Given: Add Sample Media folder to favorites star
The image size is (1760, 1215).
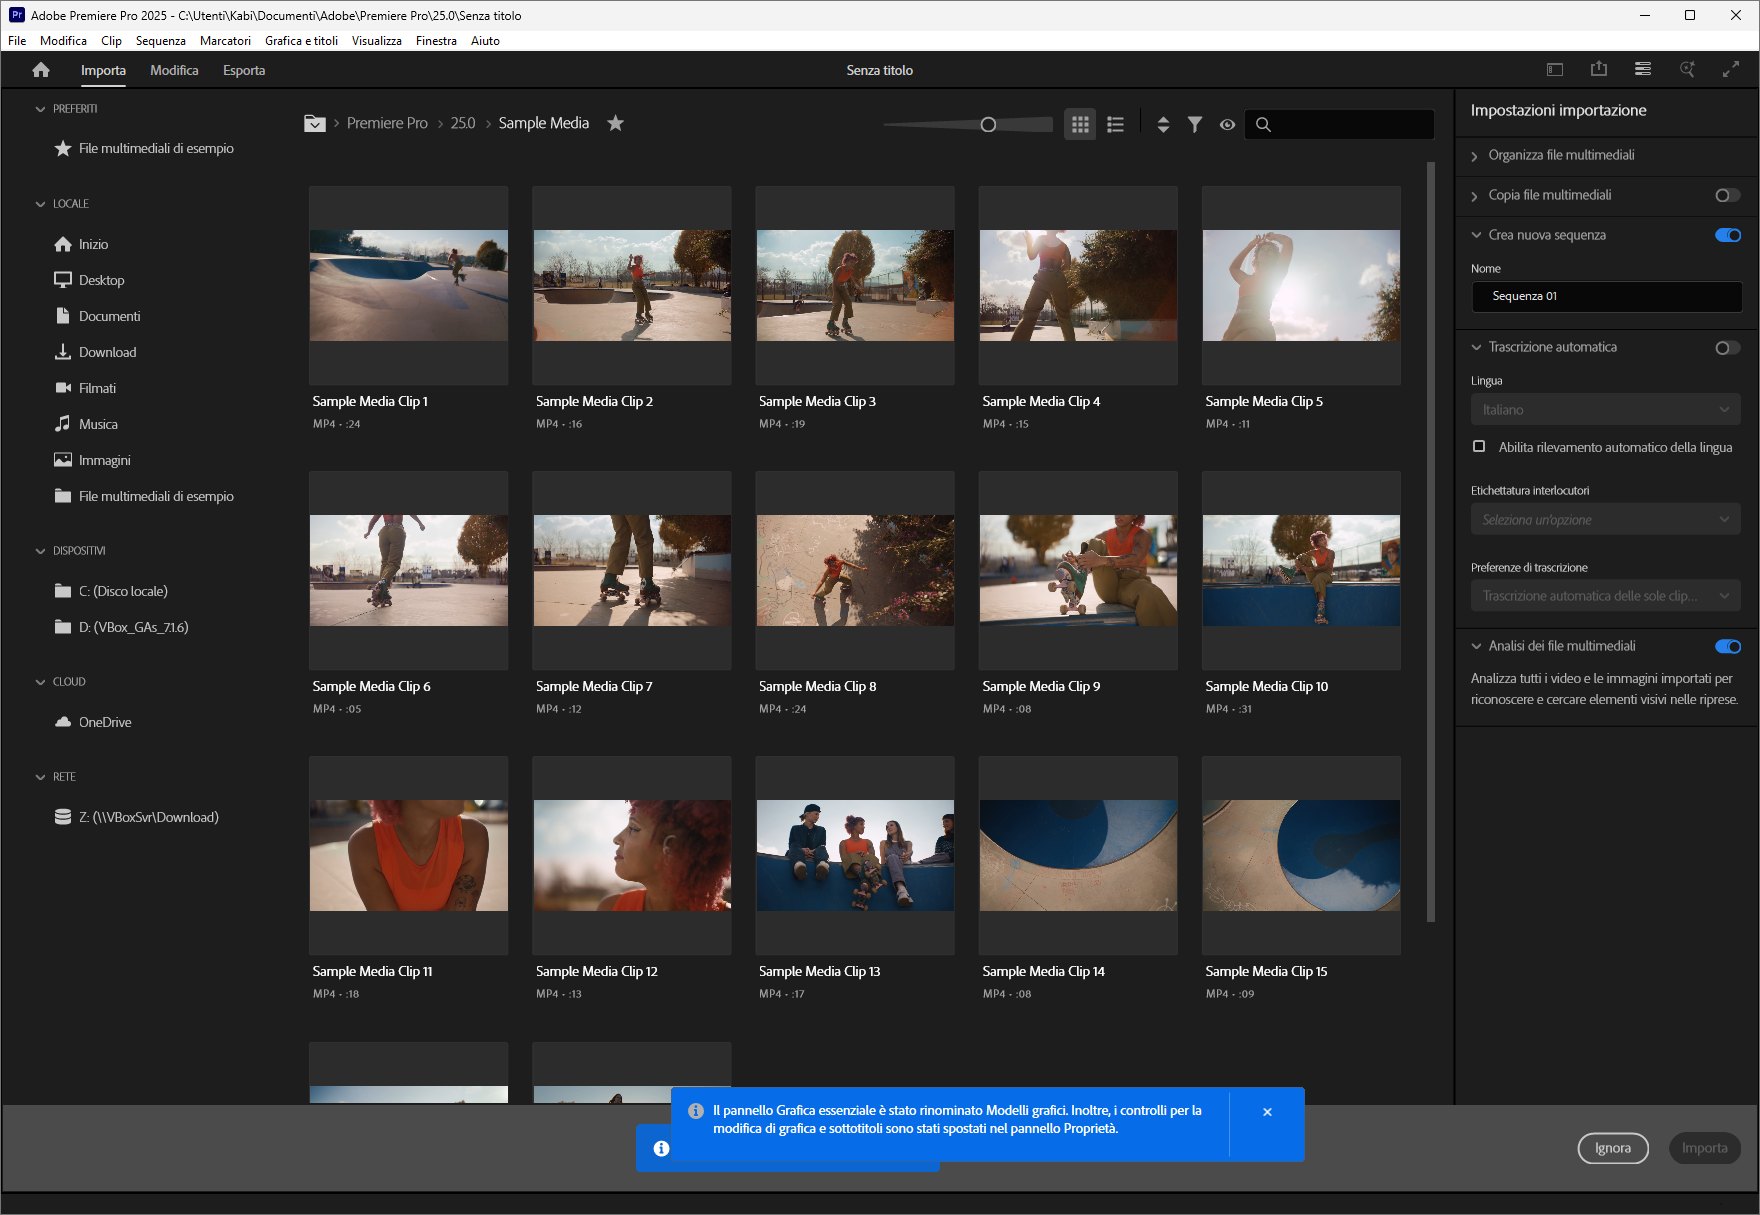Looking at the screenshot, I should click(x=616, y=123).
